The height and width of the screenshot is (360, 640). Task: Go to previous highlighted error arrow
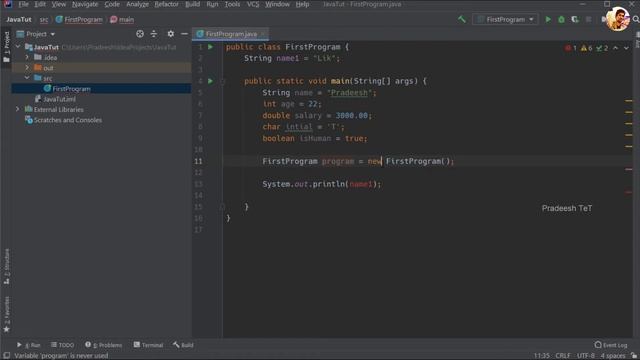click(616, 48)
